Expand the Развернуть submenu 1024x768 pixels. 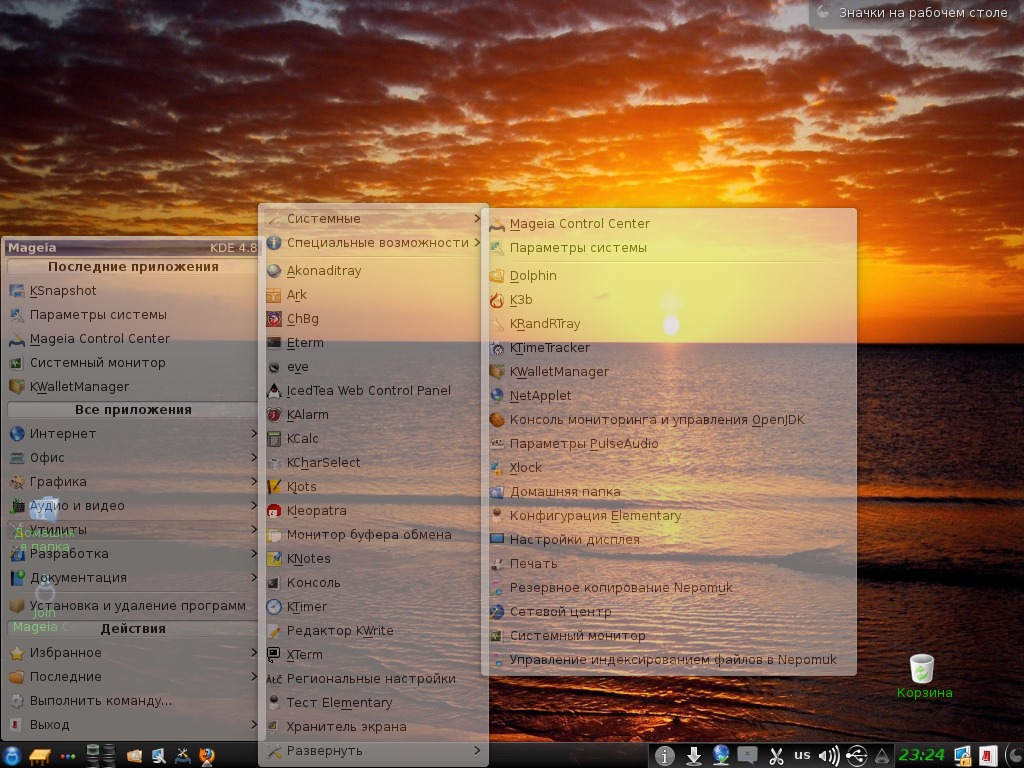pos(374,751)
